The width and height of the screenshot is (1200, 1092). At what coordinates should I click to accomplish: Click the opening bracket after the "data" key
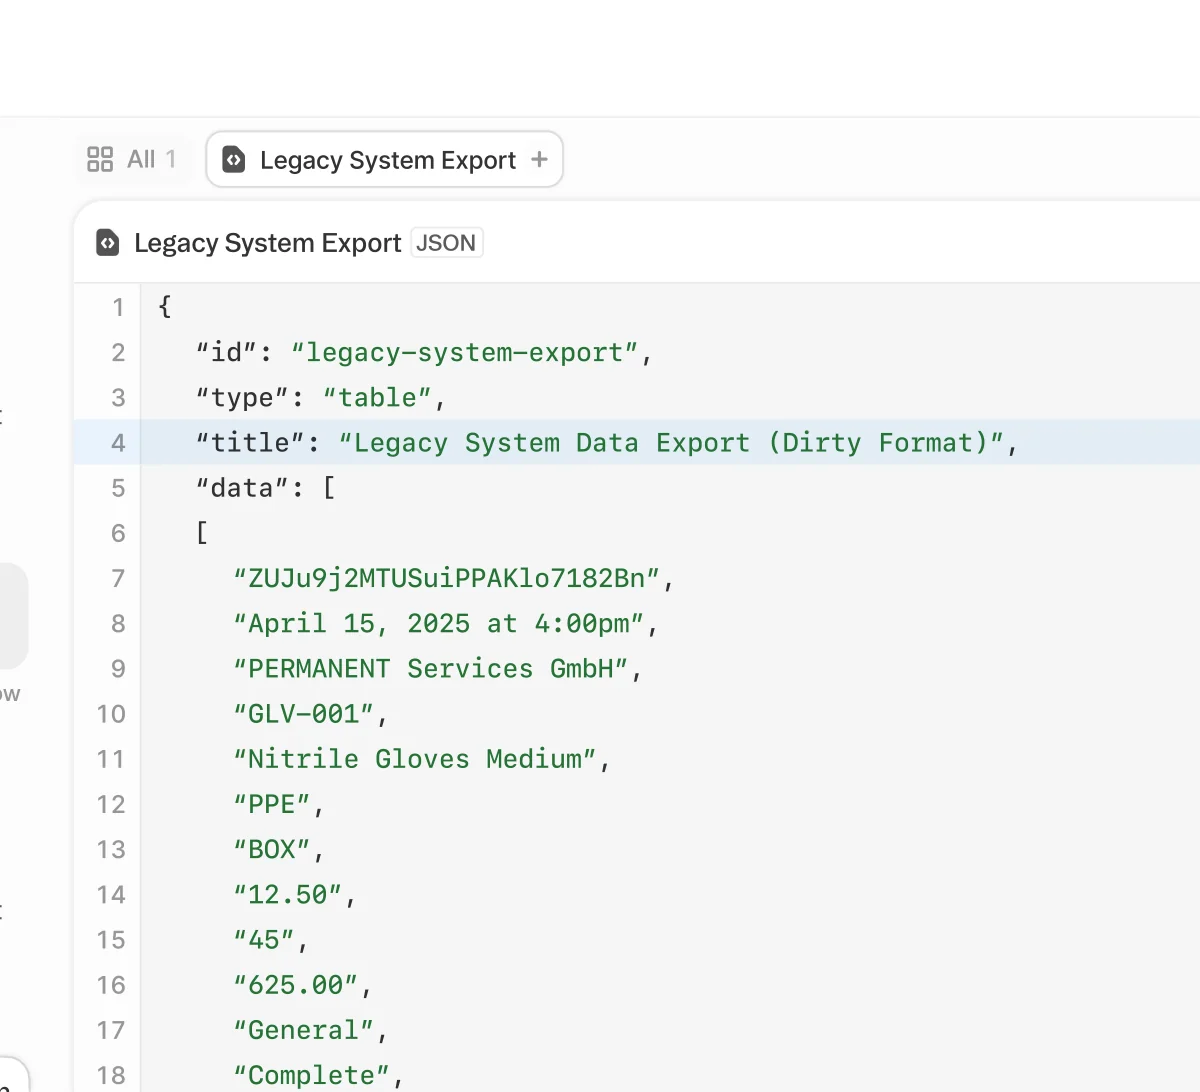(x=329, y=488)
